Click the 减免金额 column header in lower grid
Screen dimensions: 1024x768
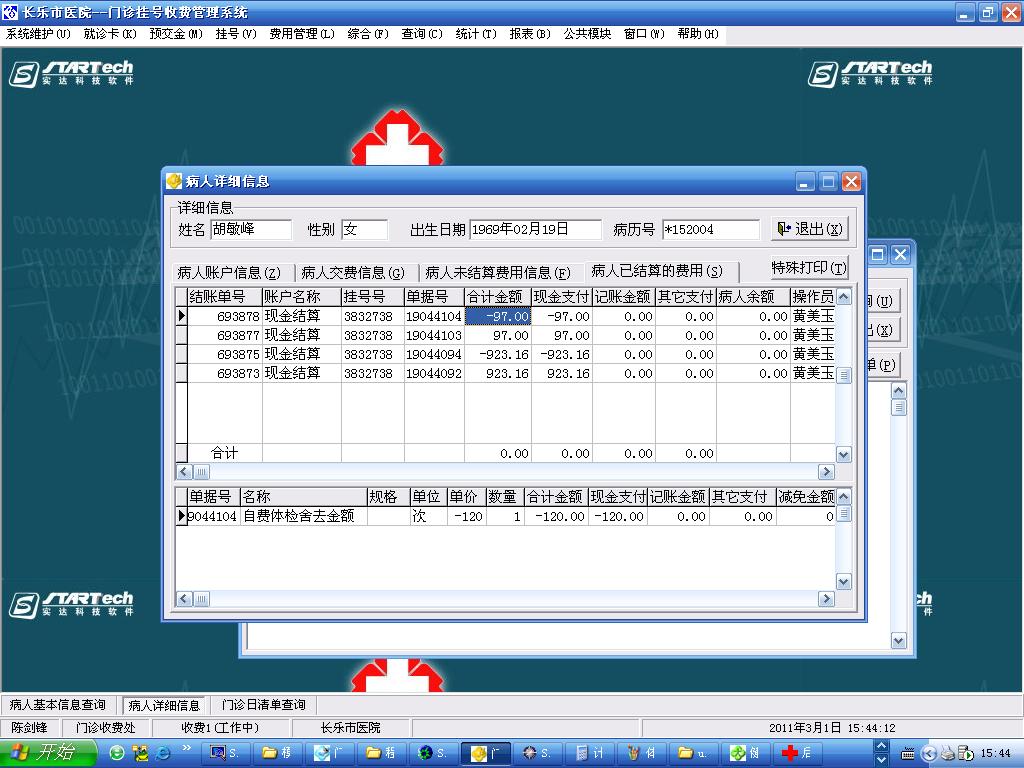(806, 497)
